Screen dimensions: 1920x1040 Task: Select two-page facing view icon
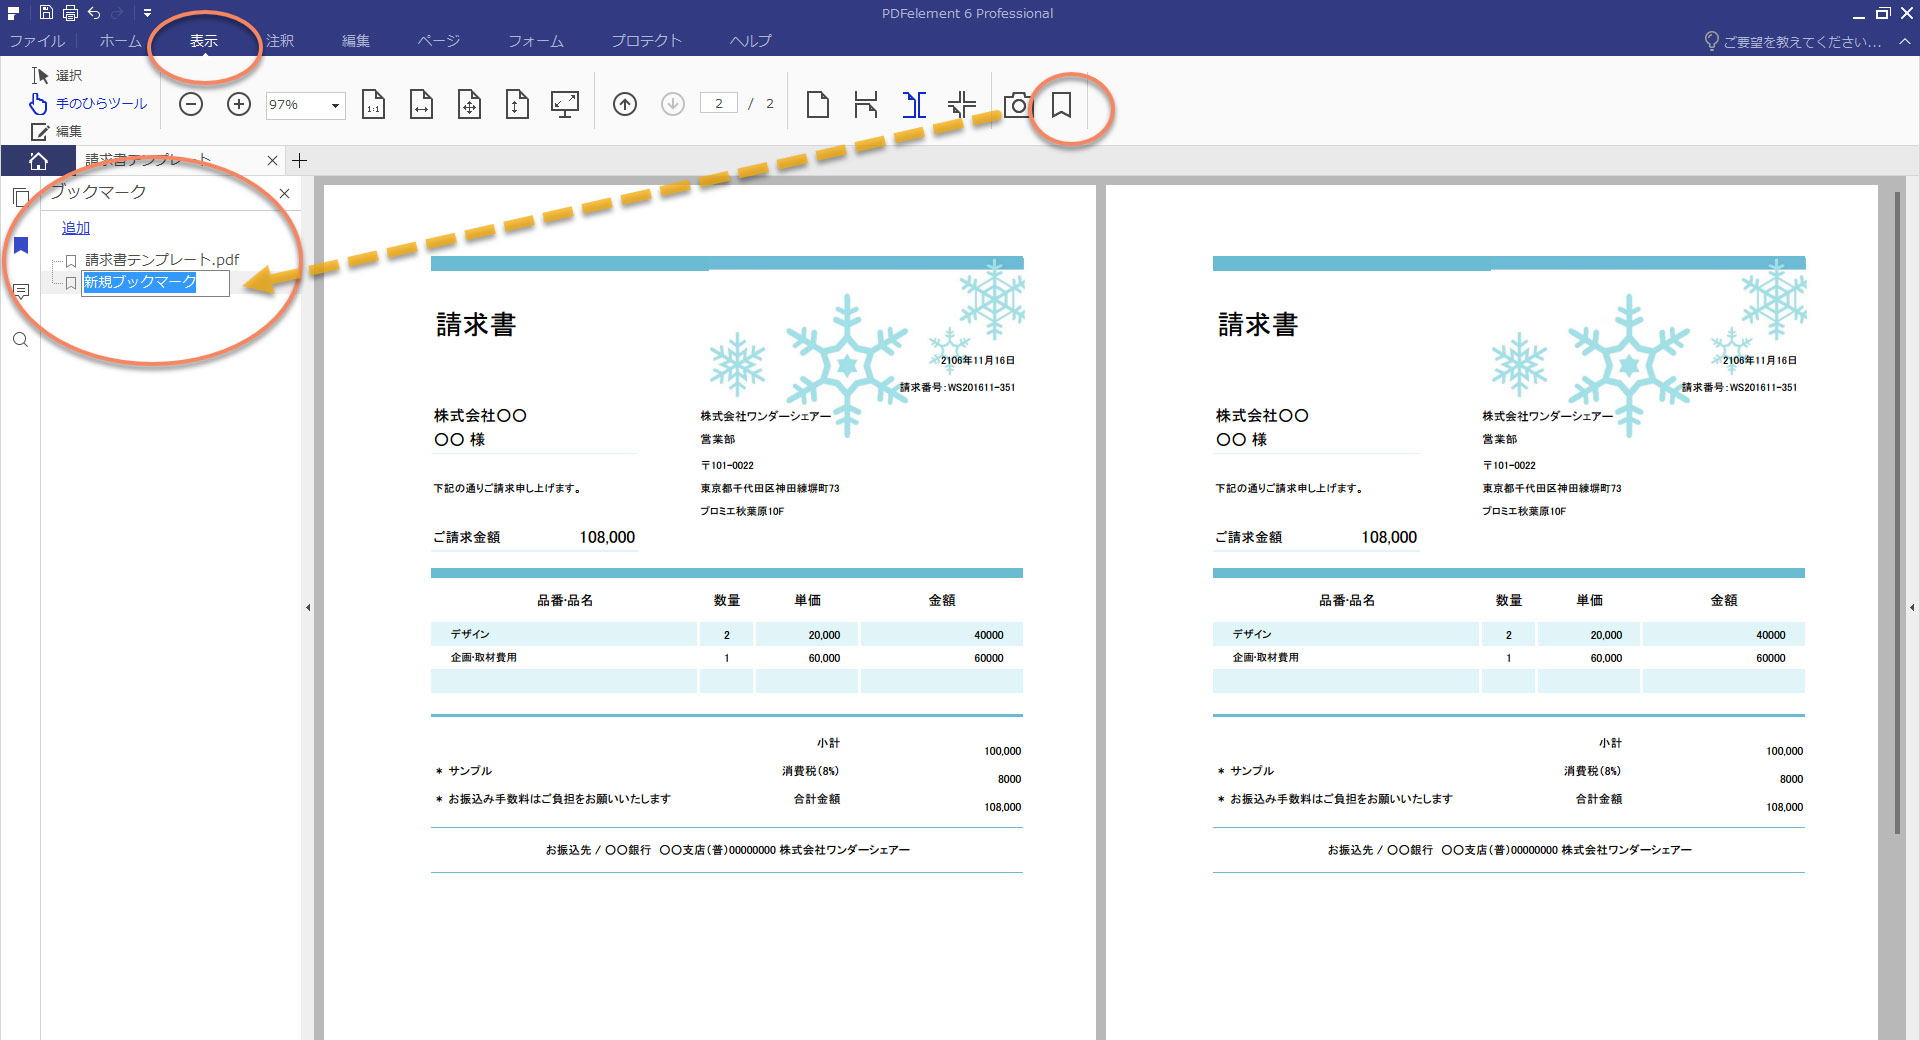(x=914, y=104)
